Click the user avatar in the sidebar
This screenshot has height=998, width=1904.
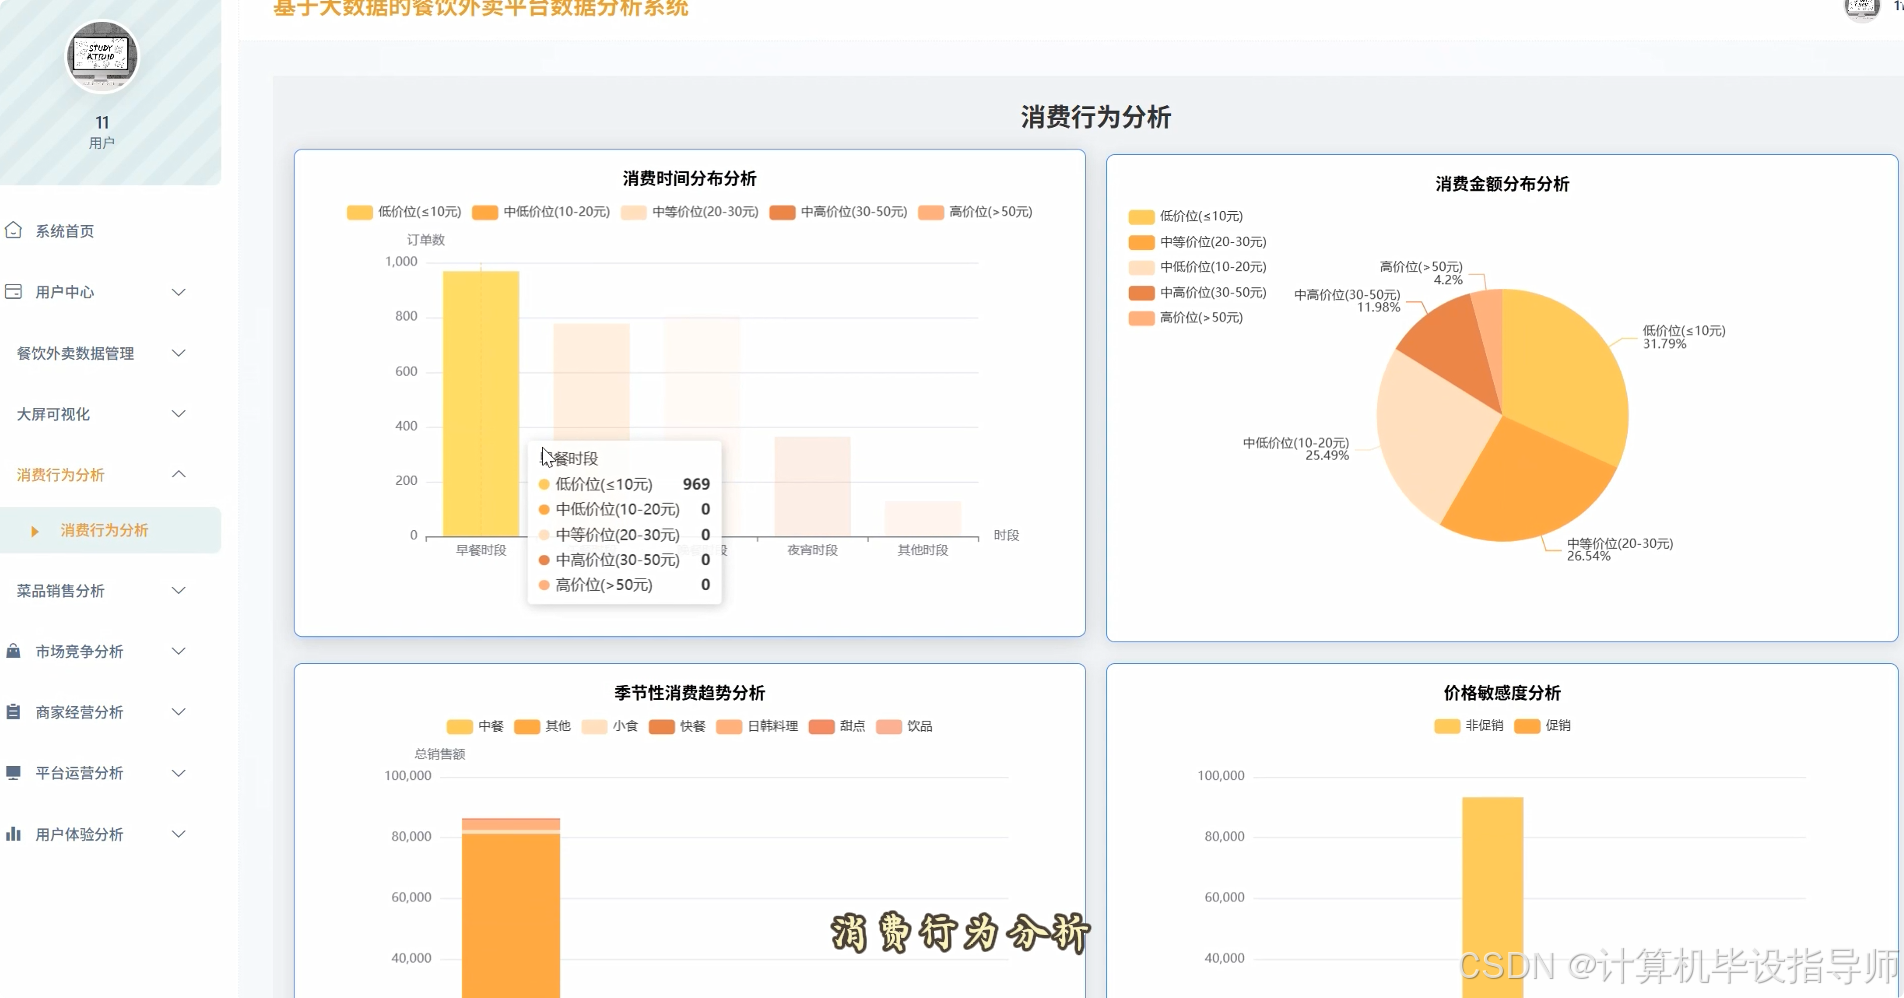point(102,56)
